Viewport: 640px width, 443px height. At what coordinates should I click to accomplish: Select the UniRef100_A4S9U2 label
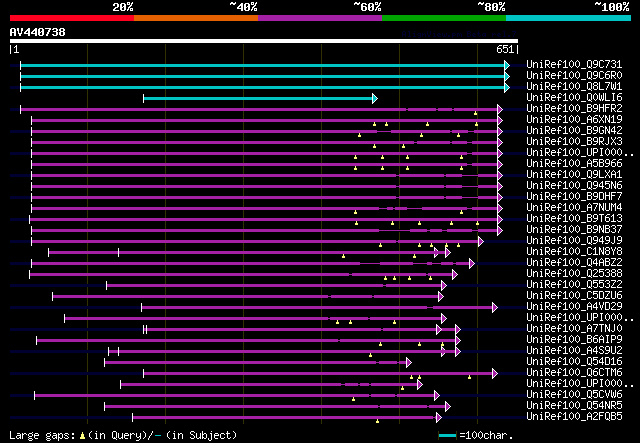tap(574, 351)
